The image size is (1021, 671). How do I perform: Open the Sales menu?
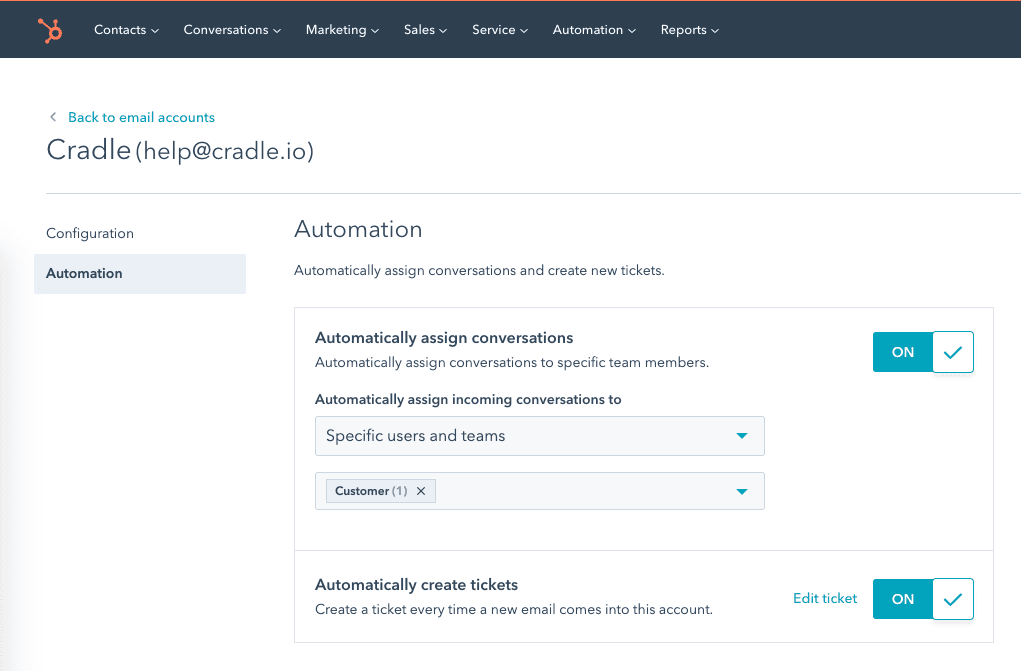pos(425,30)
